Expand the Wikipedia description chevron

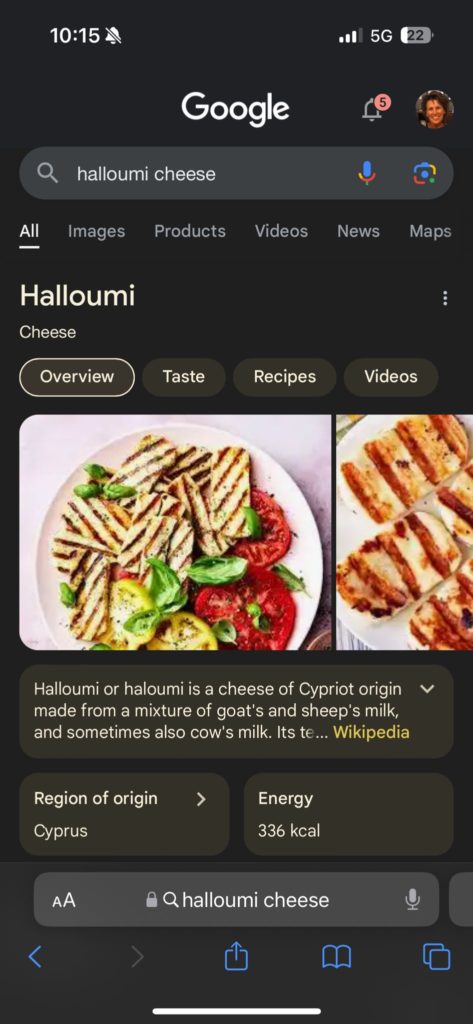427,689
